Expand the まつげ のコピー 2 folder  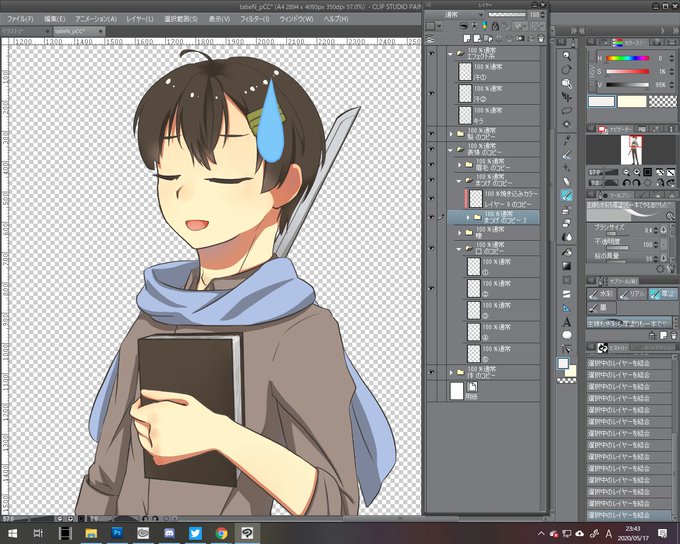pyautogui.click(x=468, y=217)
